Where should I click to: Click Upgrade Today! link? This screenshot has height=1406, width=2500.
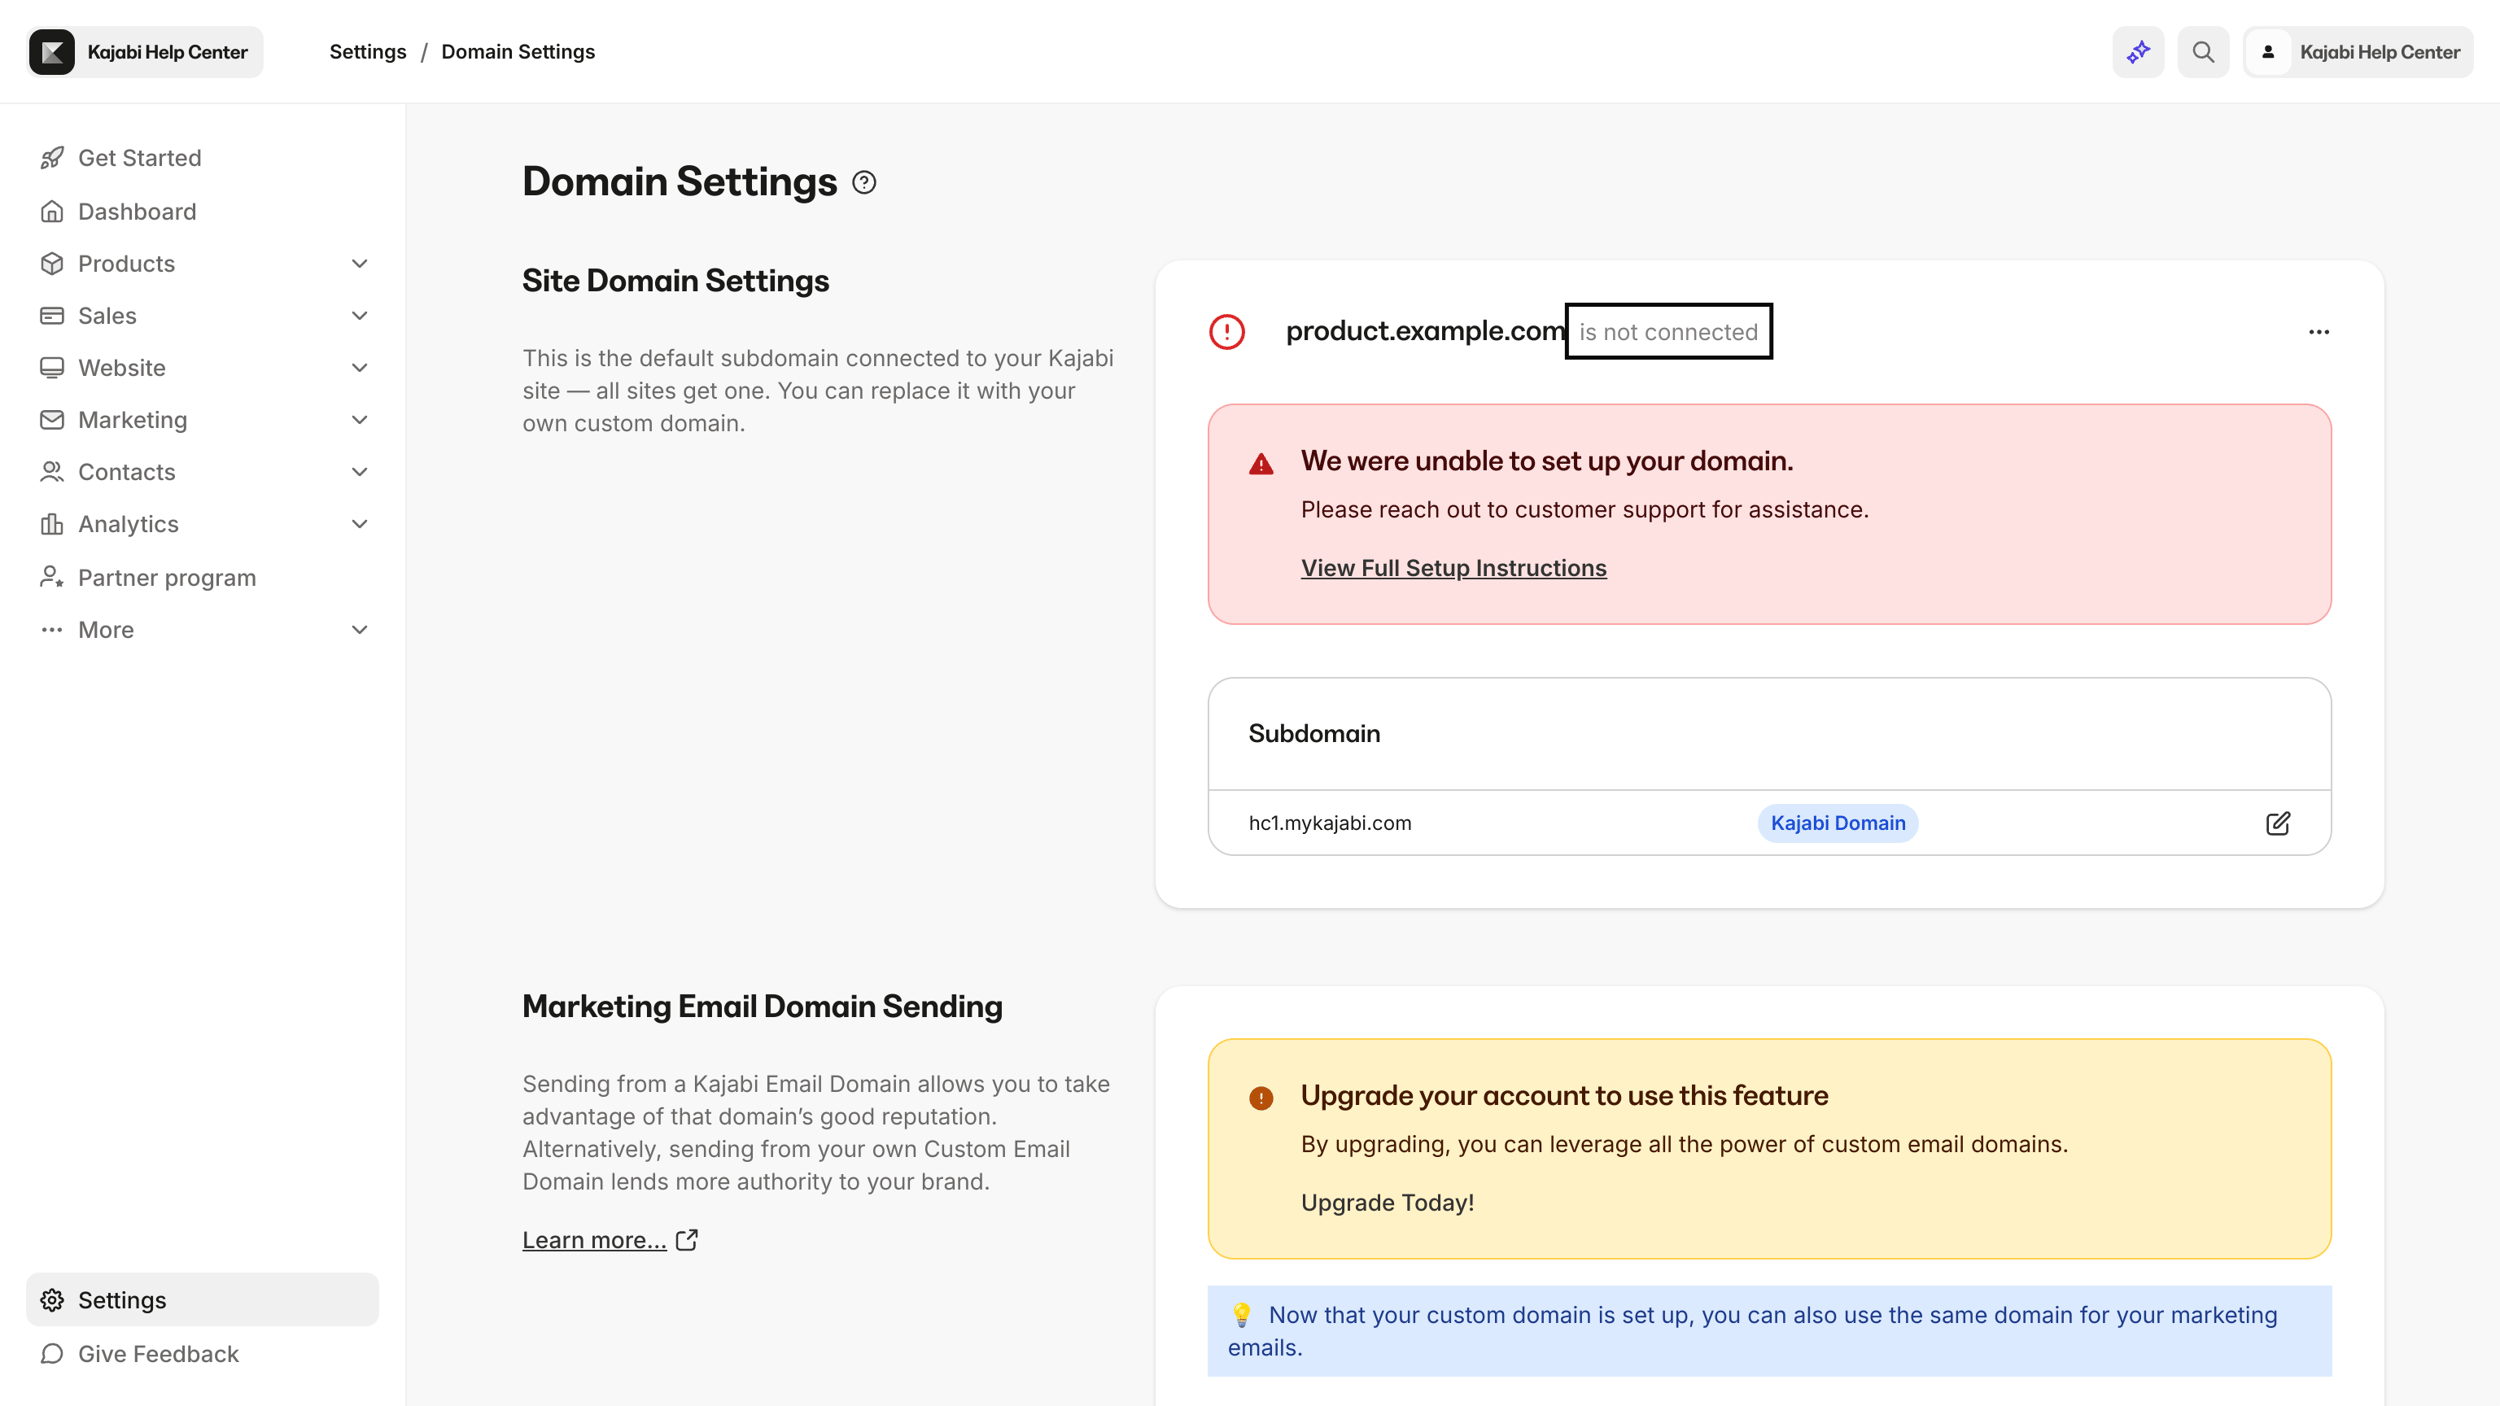(1387, 1202)
